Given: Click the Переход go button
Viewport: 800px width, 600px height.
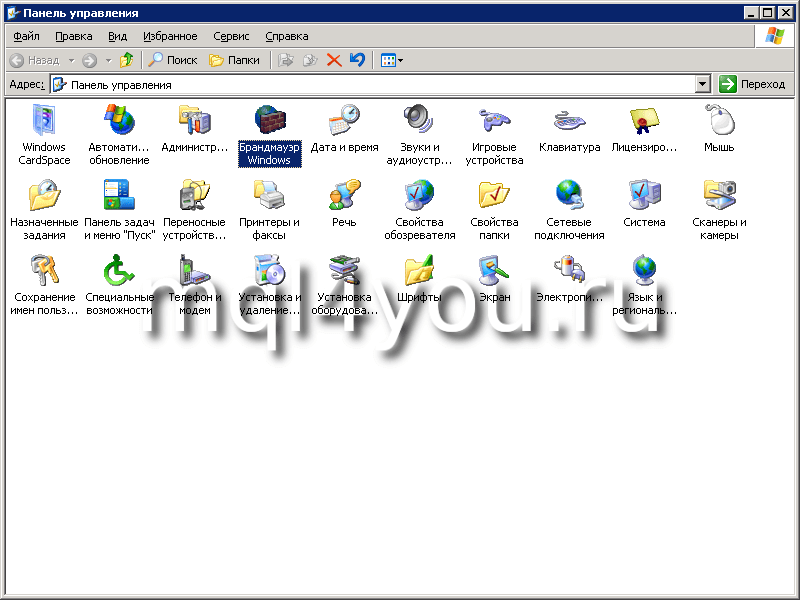Looking at the screenshot, I should [752, 85].
